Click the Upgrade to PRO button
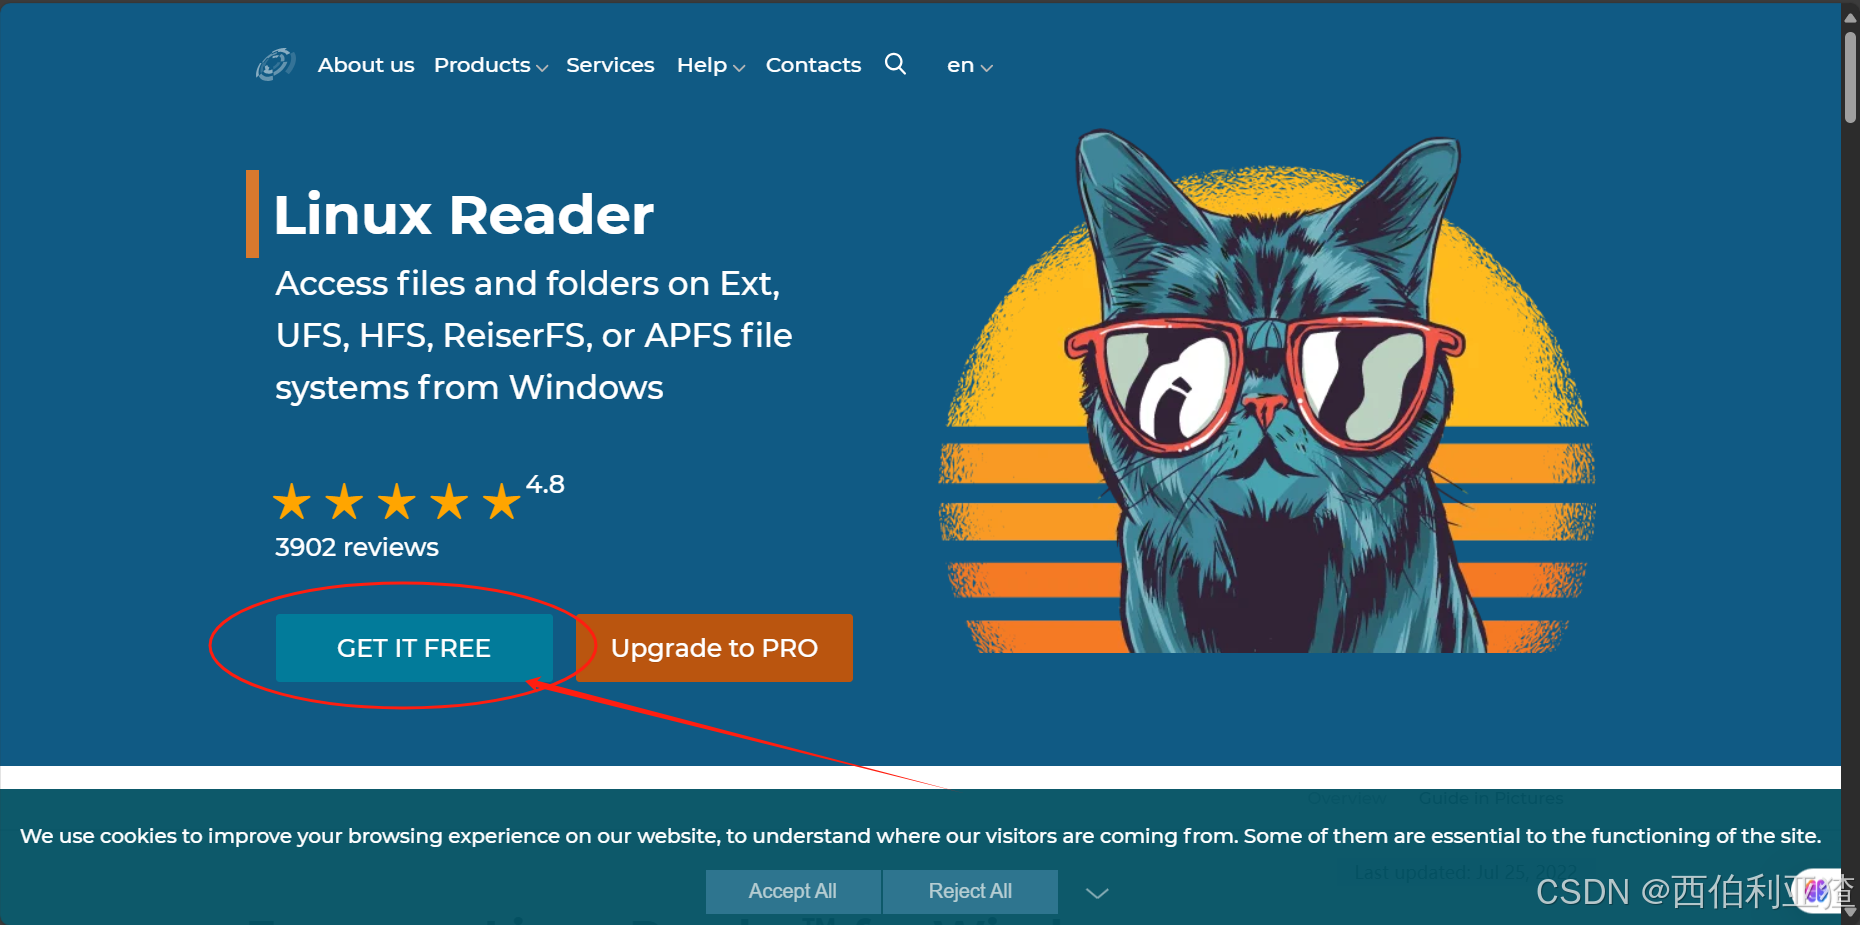The image size is (1860, 925). pos(714,648)
